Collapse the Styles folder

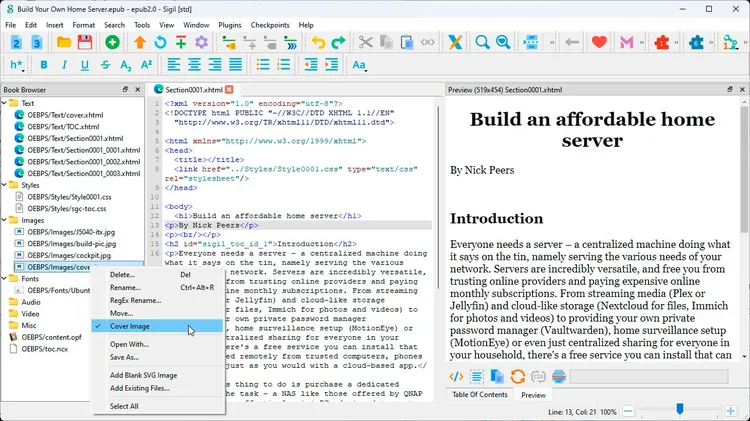4,185
